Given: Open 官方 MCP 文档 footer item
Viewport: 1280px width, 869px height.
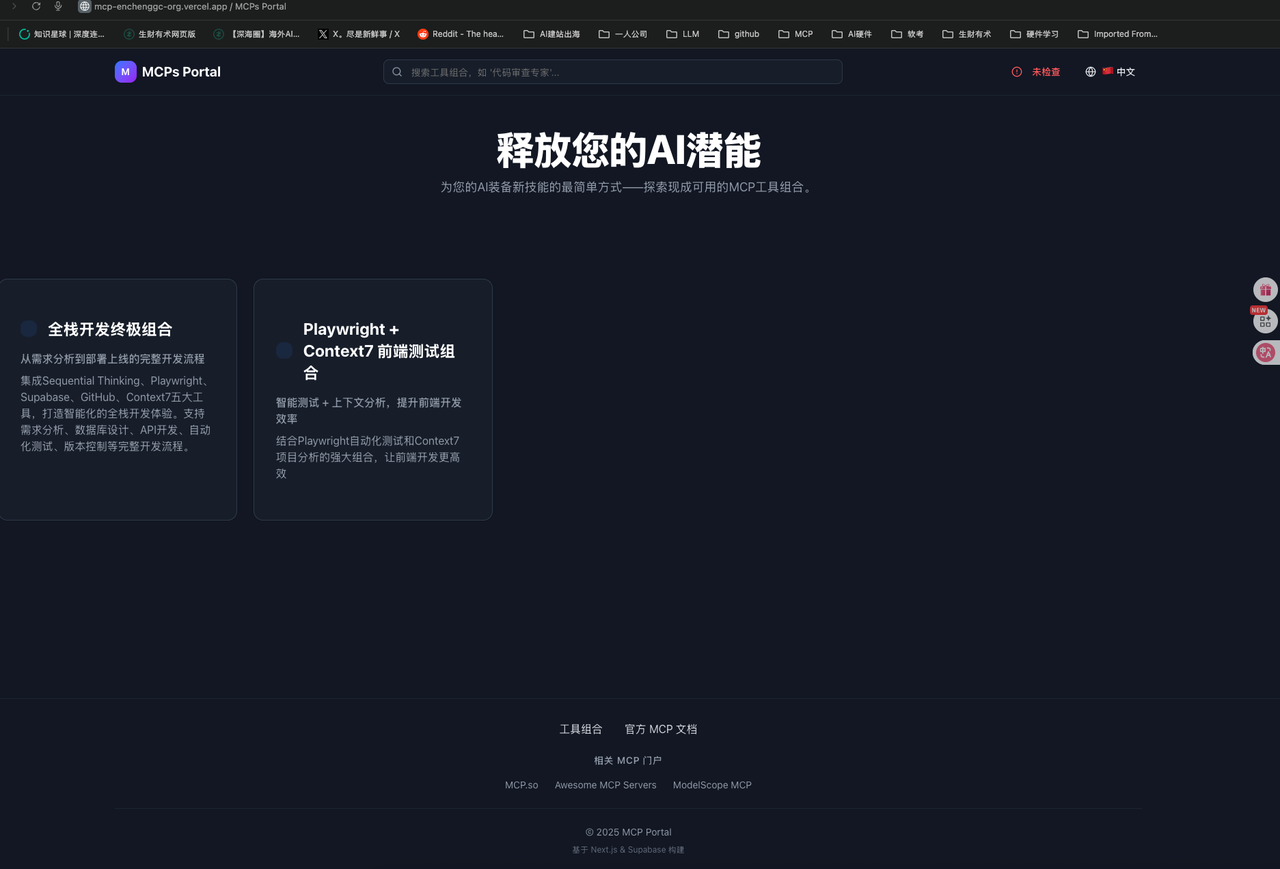Looking at the screenshot, I should (661, 729).
